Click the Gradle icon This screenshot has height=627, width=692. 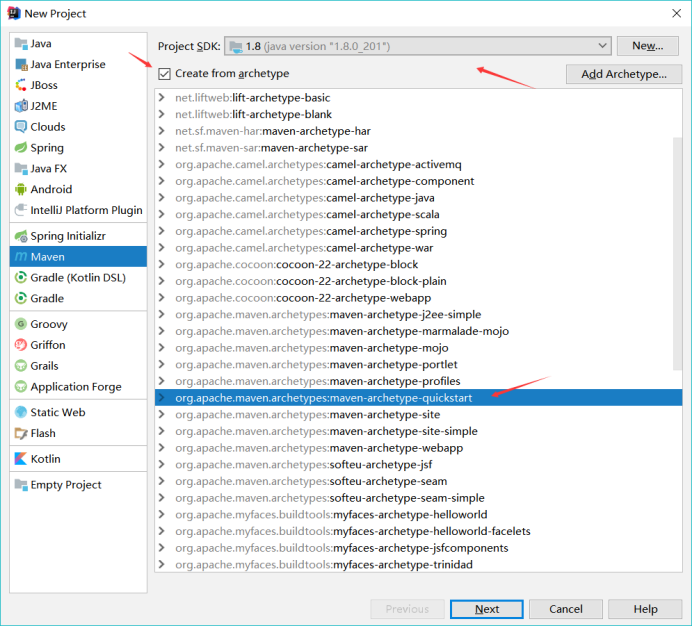pos(21,298)
